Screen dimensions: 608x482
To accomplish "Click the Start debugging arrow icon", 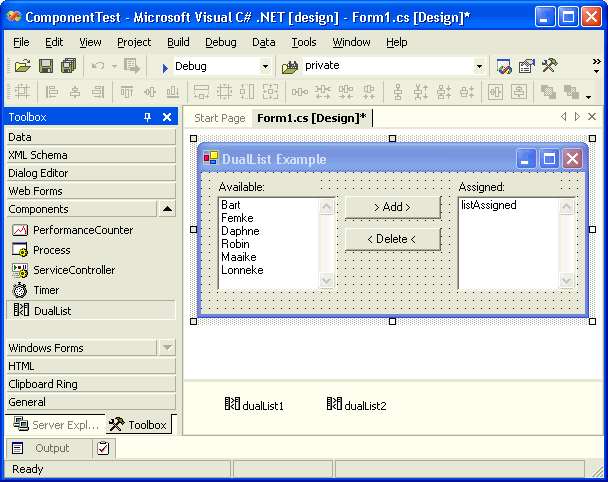I will click(165, 68).
